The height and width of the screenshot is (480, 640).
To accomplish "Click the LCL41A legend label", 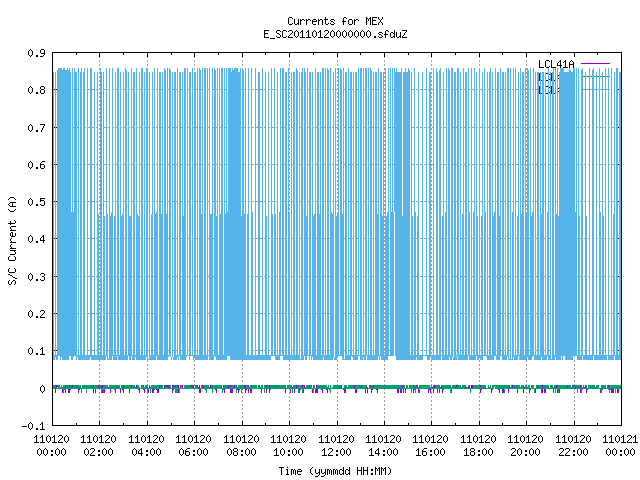I will [556, 64].
